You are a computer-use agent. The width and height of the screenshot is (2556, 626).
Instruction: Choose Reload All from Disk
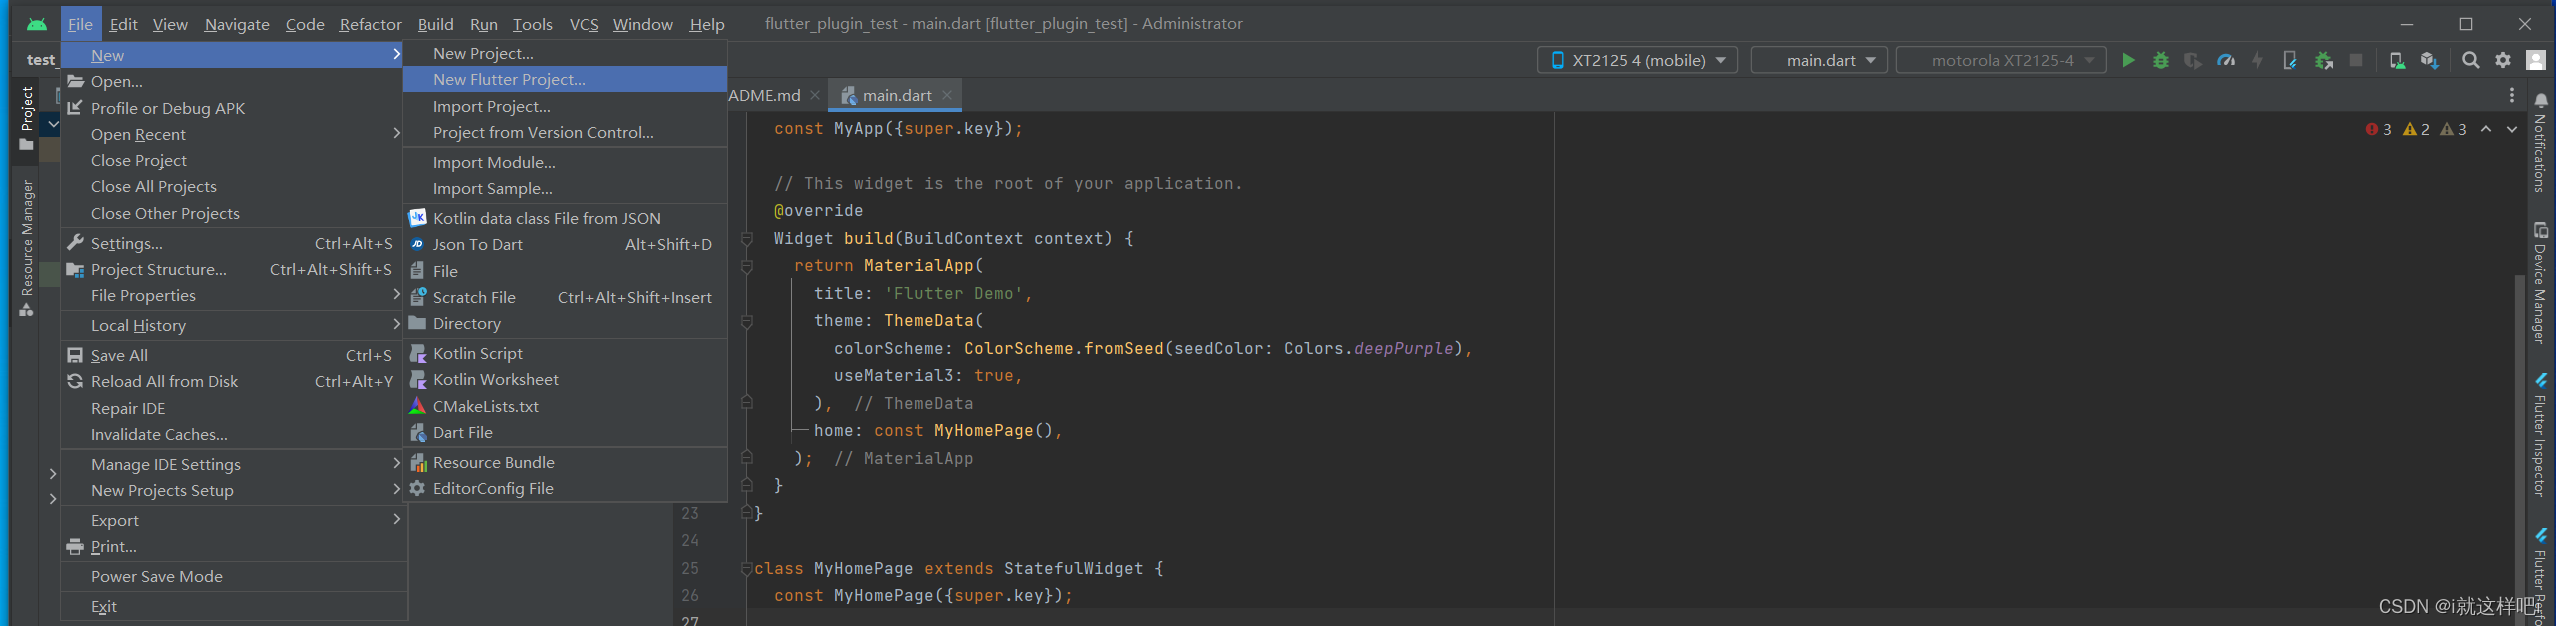click(x=234, y=381)
